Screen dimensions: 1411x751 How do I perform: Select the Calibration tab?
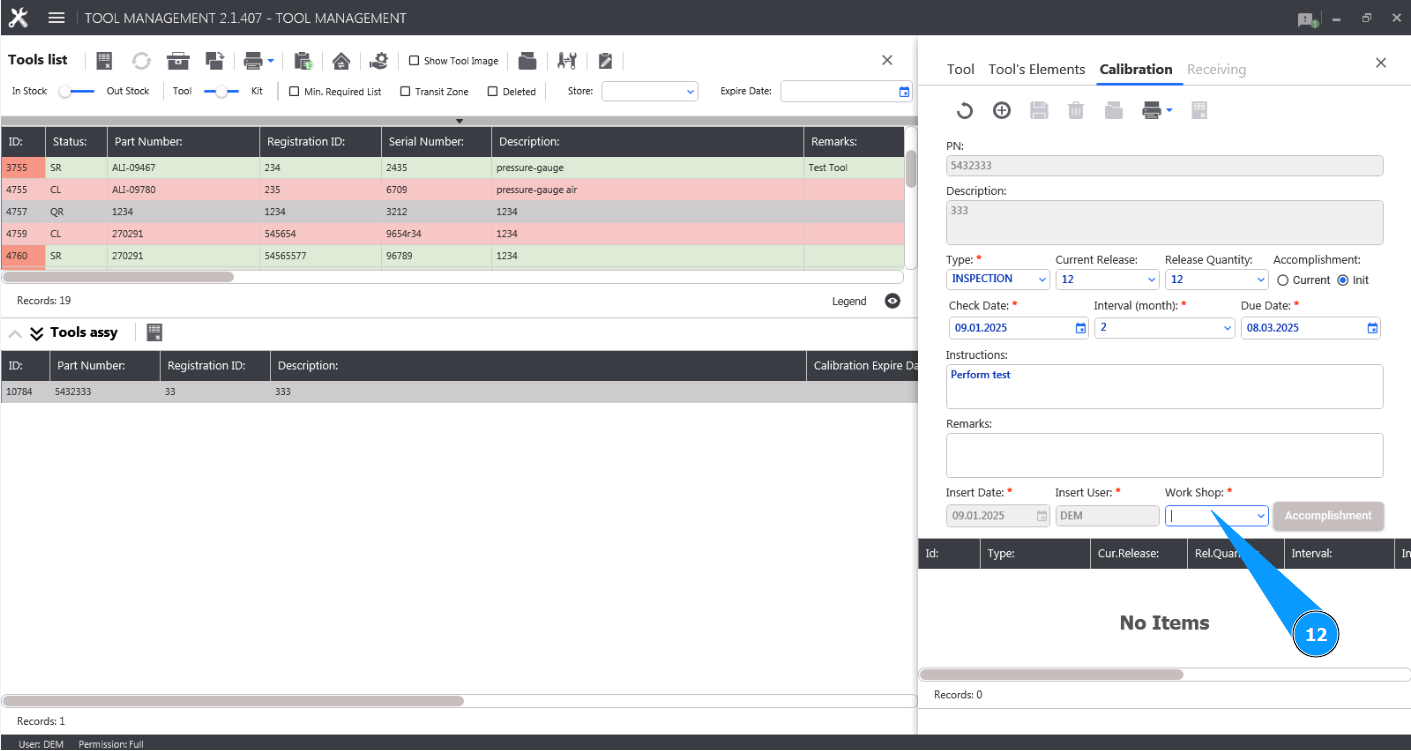pyautogui.click(x=1135, y=69)
